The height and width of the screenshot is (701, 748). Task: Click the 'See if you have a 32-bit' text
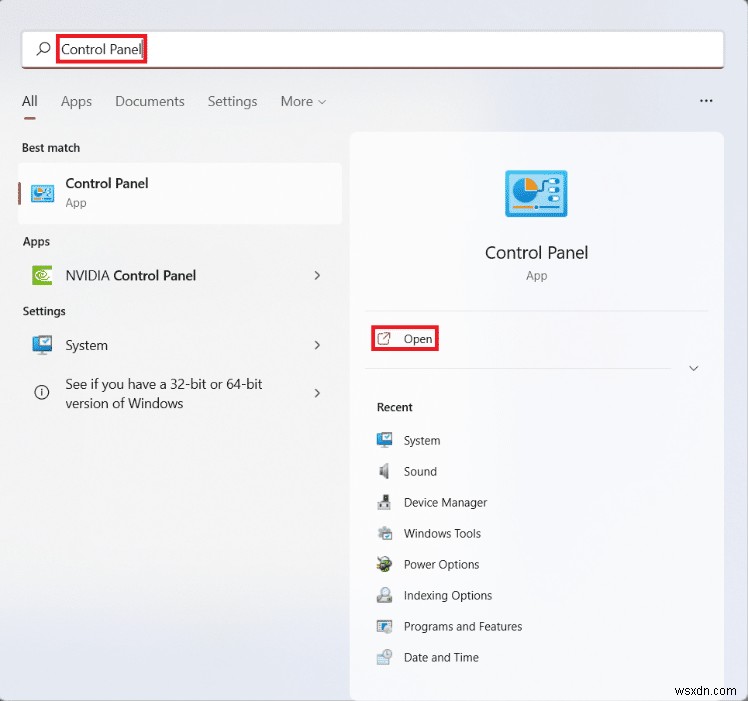click(x=164, y=394)
